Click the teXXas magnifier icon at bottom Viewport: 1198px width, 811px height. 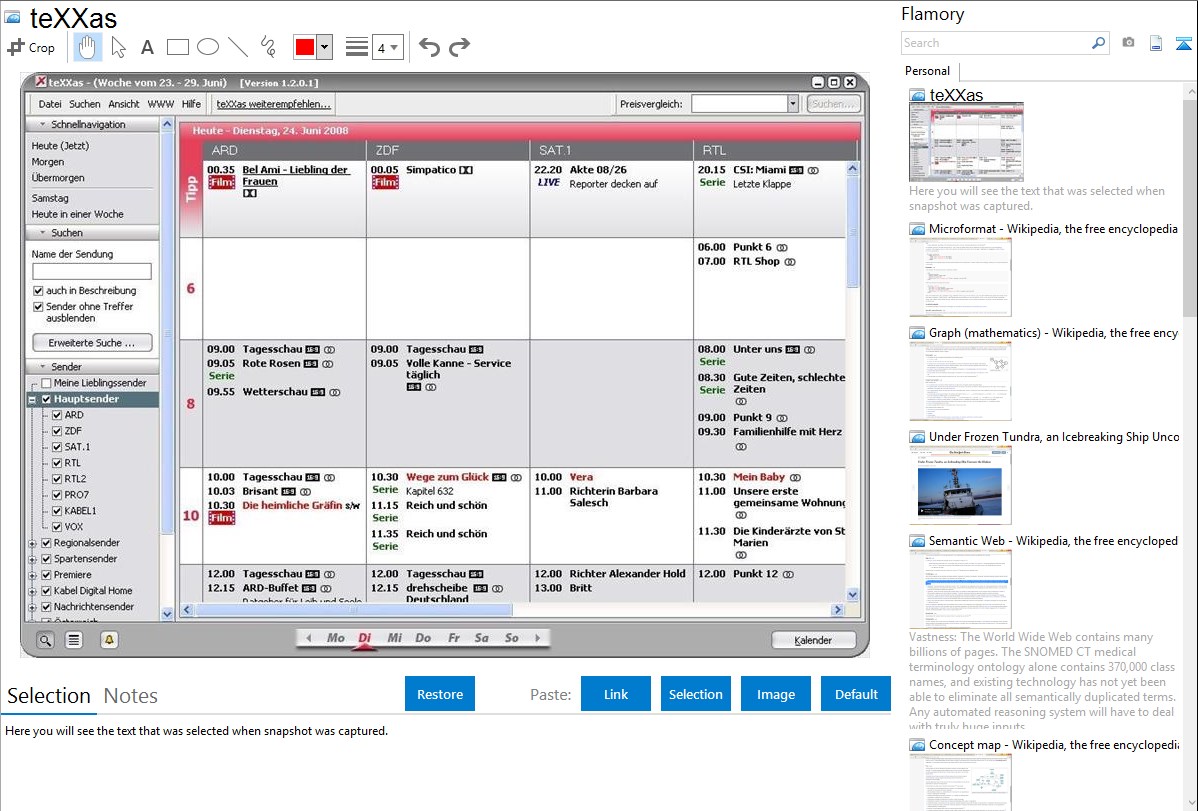coord(45,640)
